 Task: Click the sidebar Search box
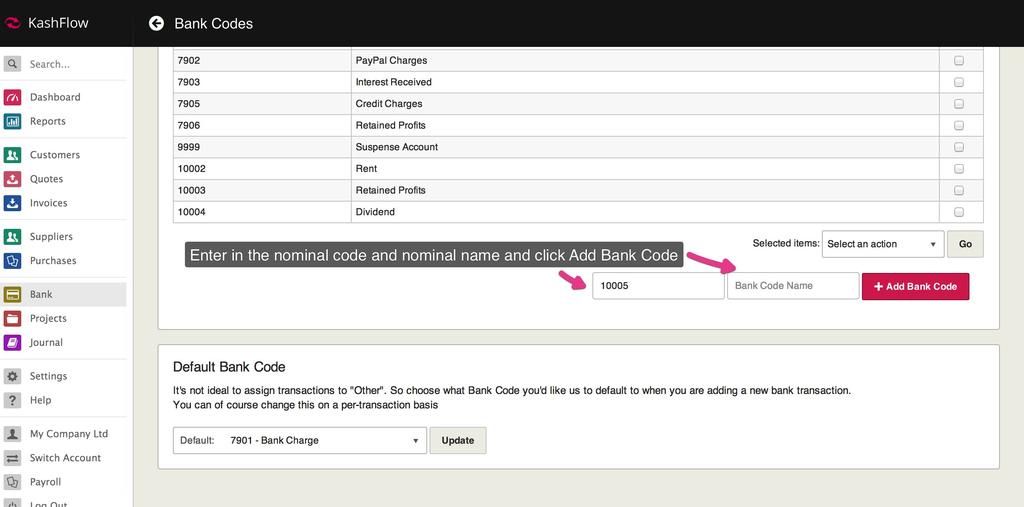tap(70, 64)
